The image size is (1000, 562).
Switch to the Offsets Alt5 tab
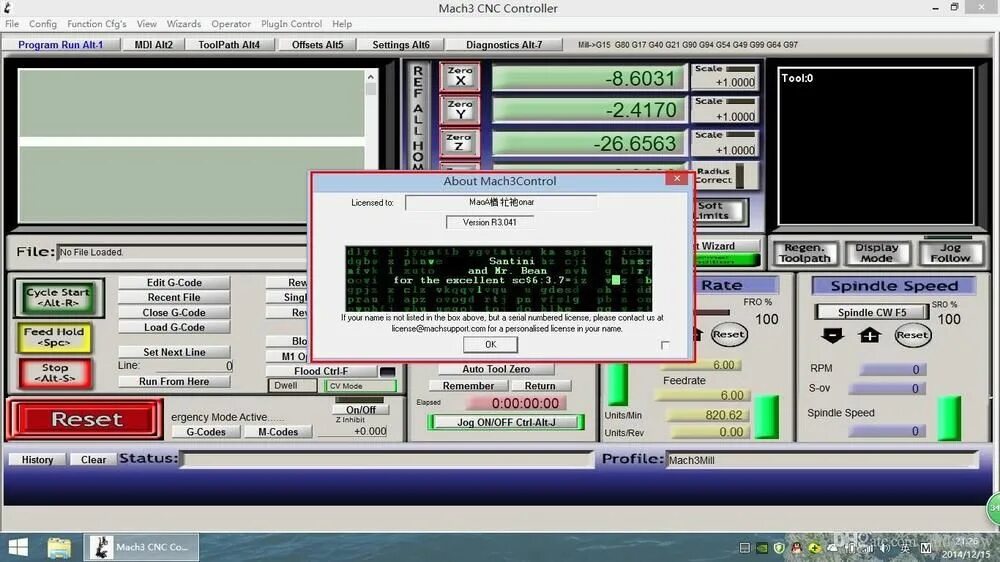pyautogui.click(x=318, y=45)
